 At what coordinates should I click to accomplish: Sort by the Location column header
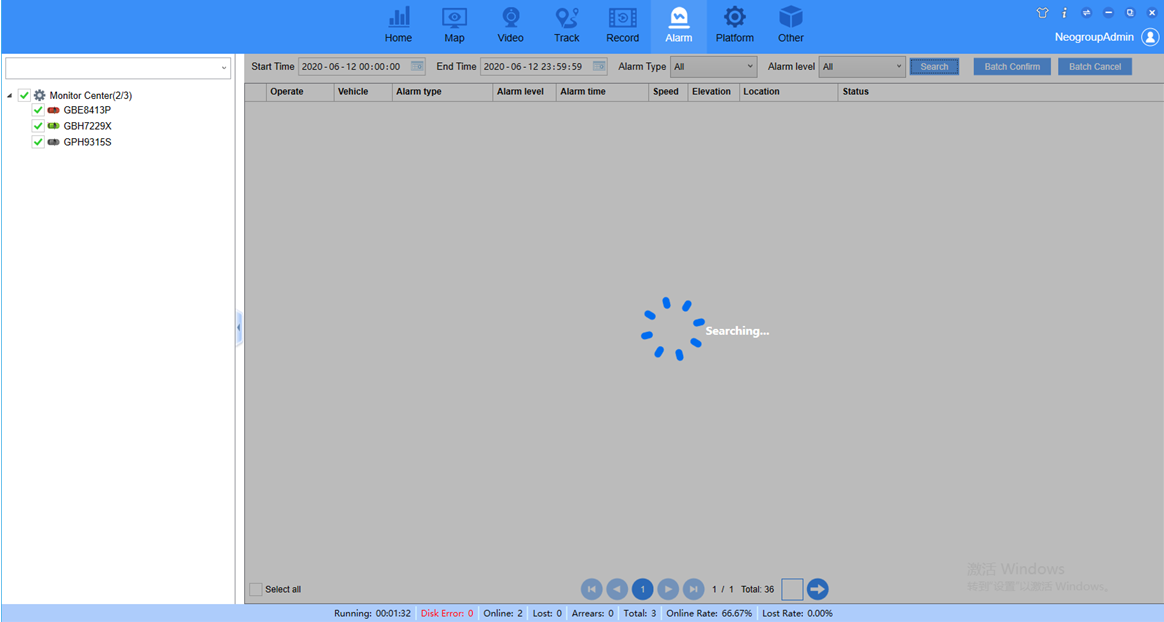pos(788,92)
